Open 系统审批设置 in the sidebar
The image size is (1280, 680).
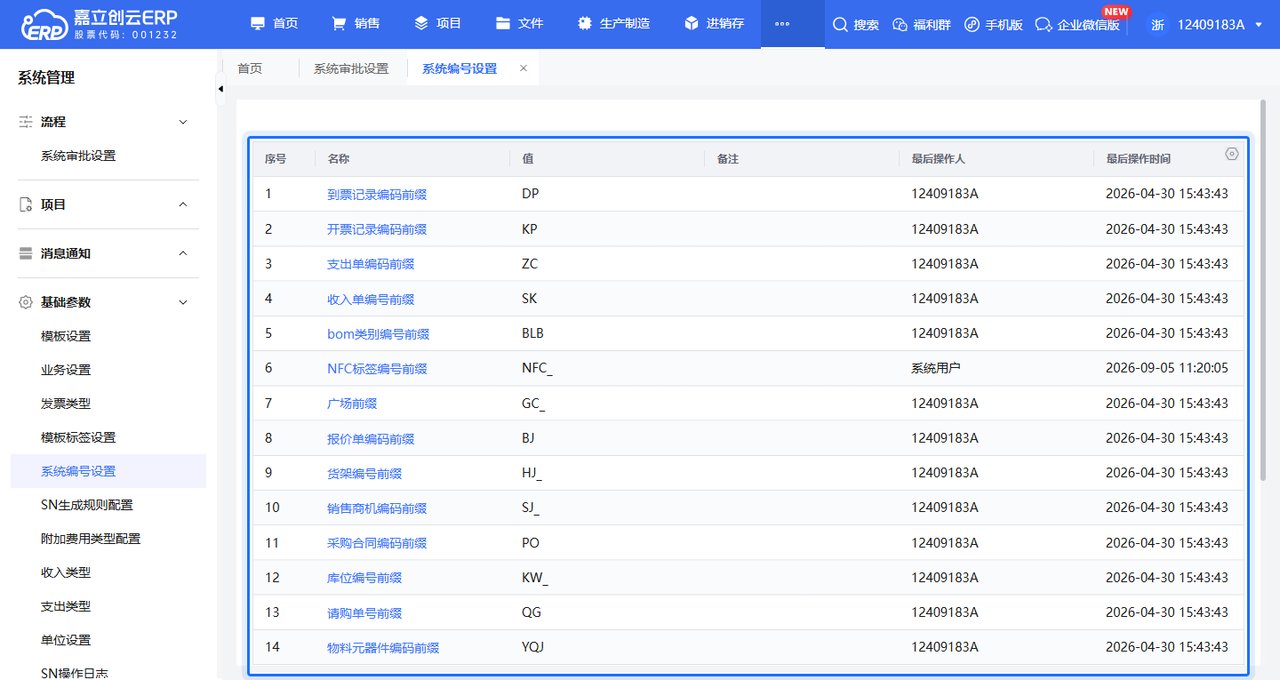pos(78,156)
